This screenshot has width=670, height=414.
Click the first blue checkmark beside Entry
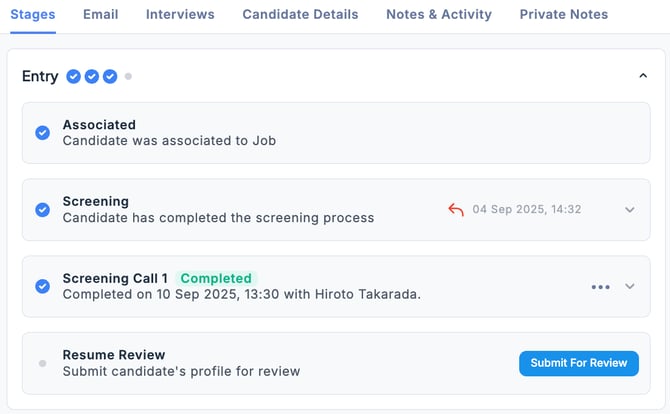(74, 76)
